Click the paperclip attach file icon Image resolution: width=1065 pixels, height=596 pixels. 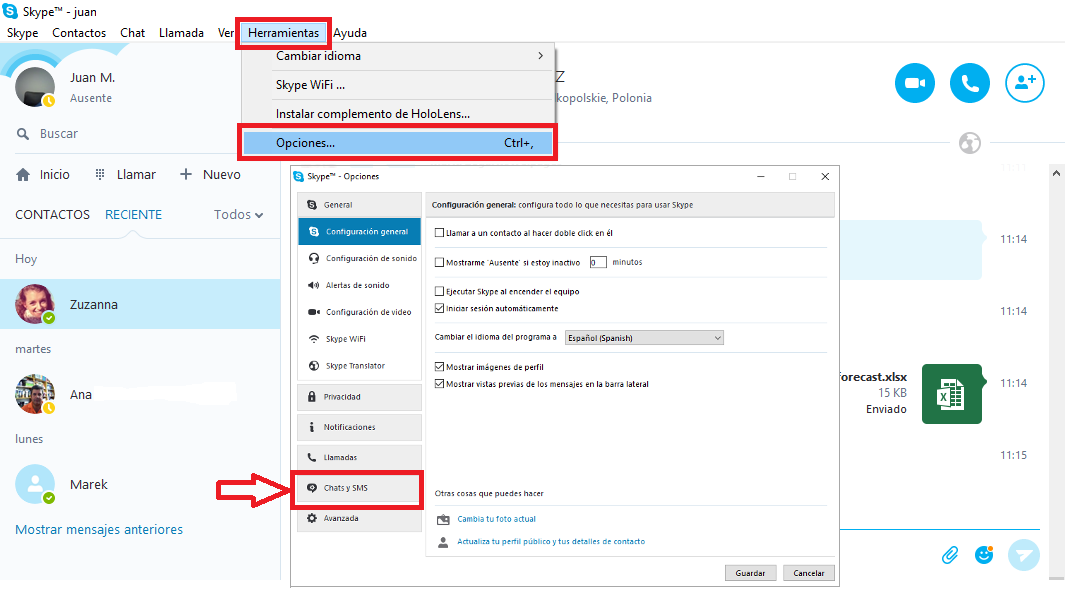(950, 555)
